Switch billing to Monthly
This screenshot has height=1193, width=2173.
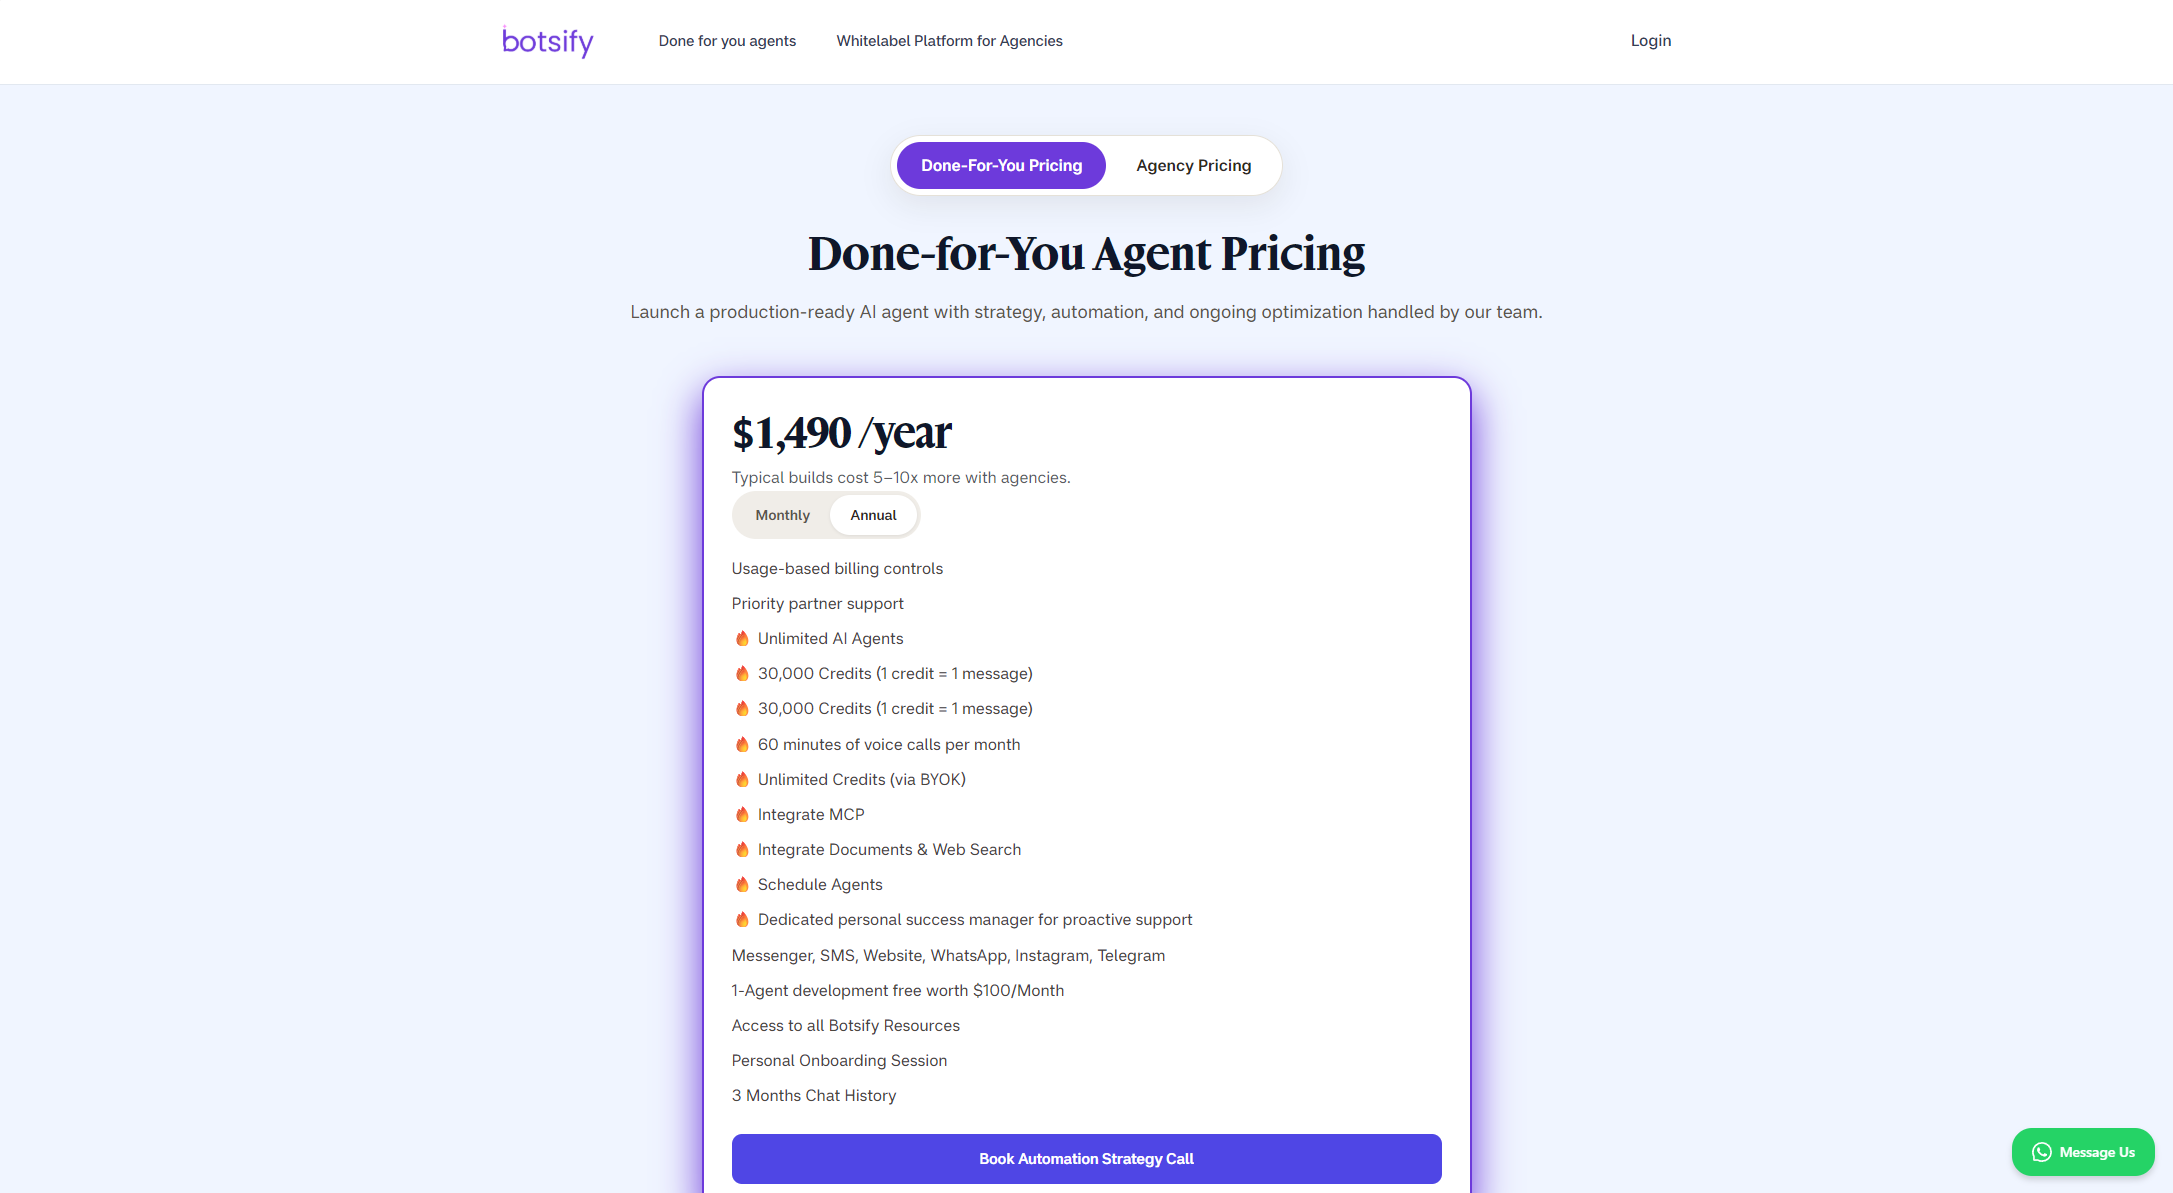pyautogui.click(x=782, y=515)
